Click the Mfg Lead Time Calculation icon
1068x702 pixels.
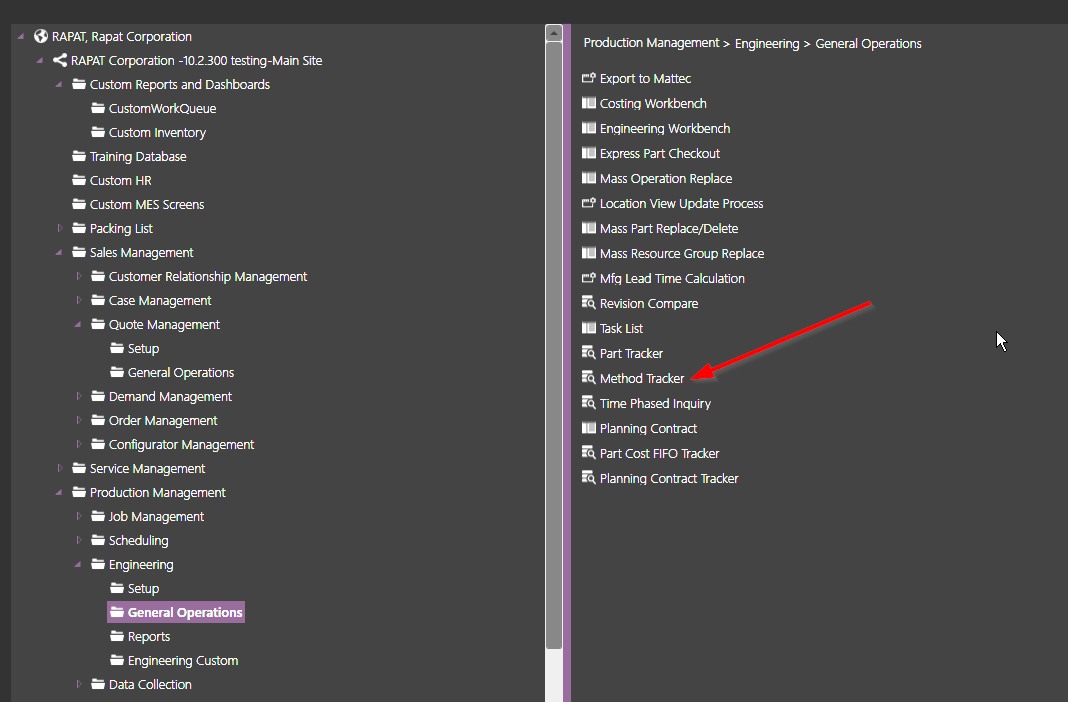(588, 278)
